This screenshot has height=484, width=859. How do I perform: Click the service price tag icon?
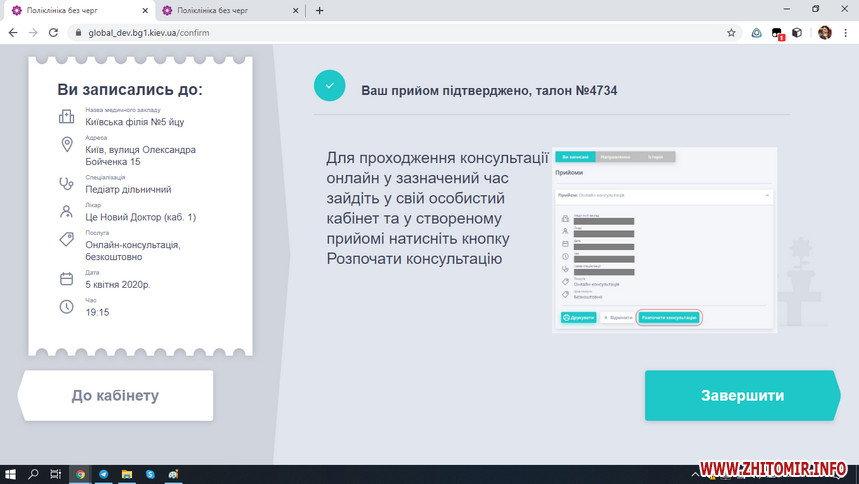[x=67, y=240]
